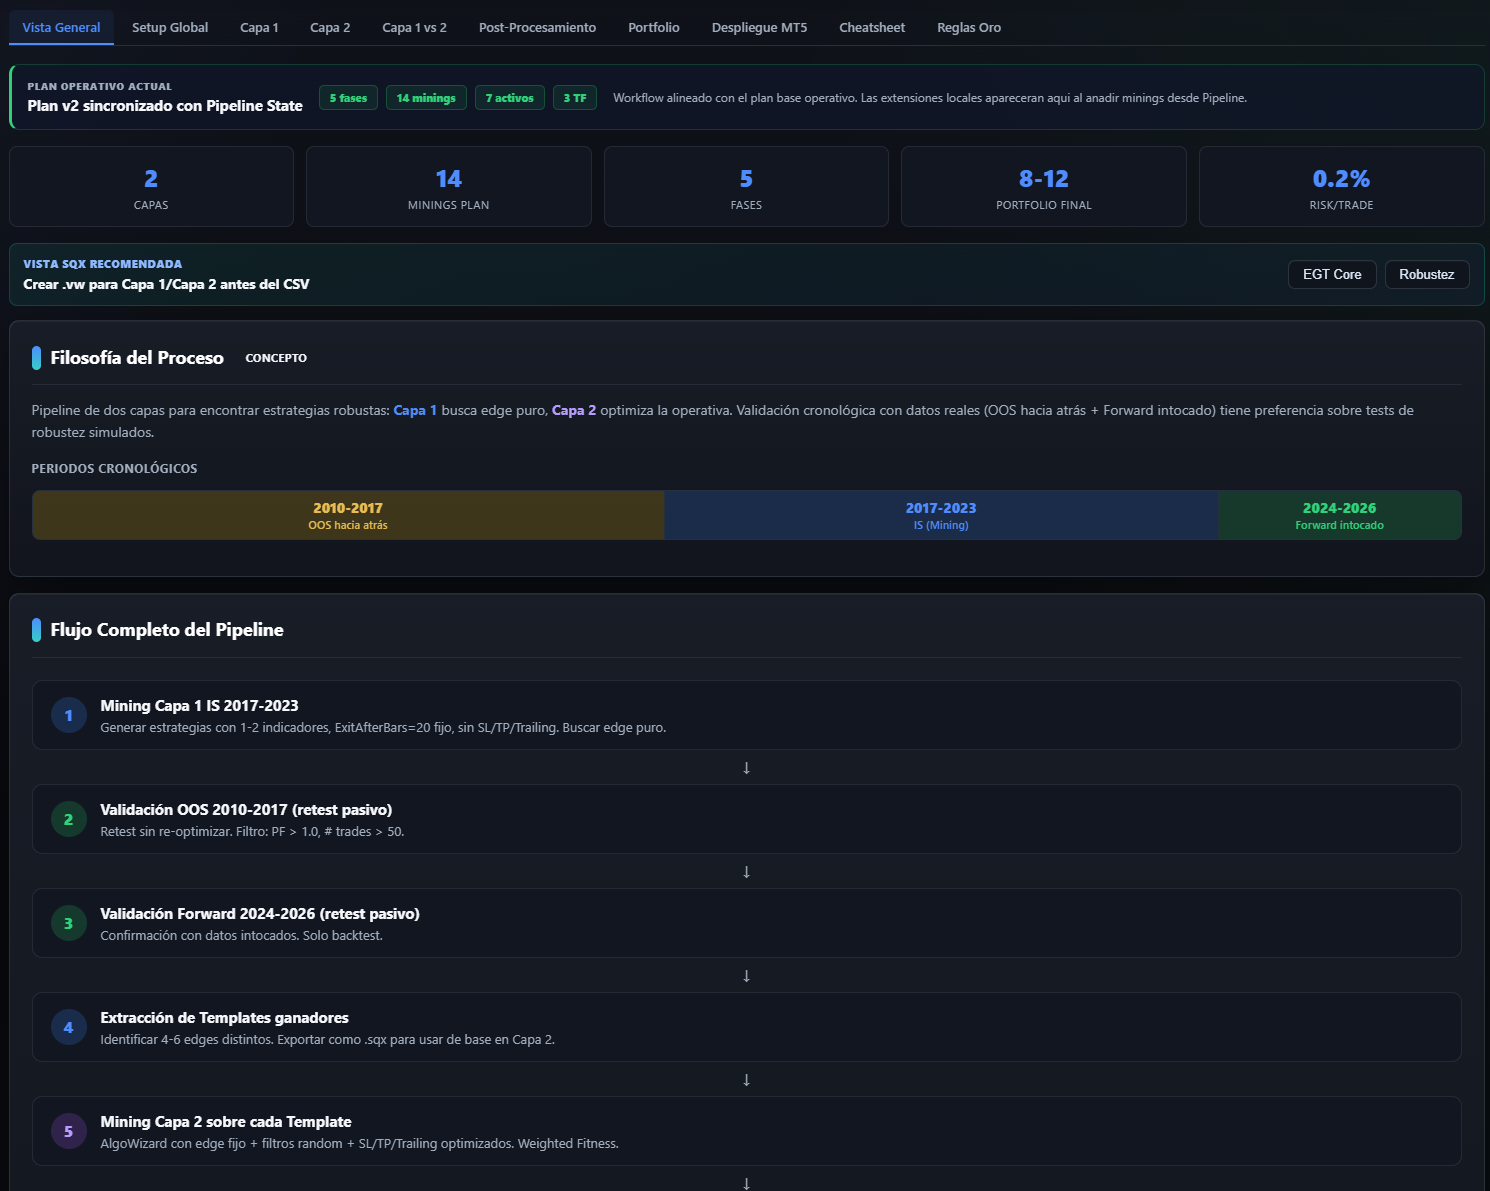Click step number 2 circle icon

tap(69, 819)
